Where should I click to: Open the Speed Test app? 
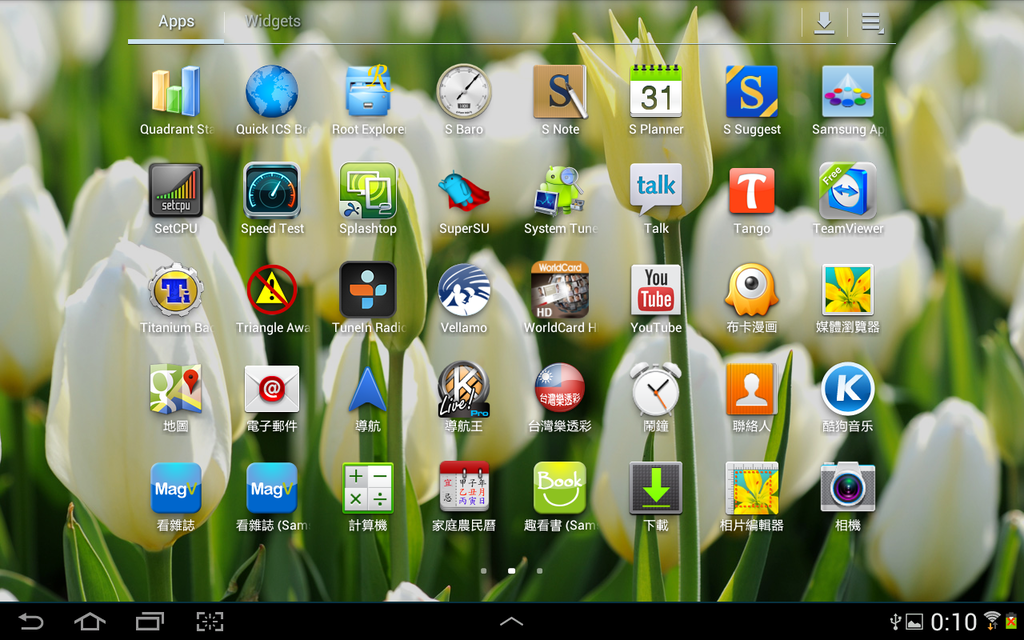272,191
